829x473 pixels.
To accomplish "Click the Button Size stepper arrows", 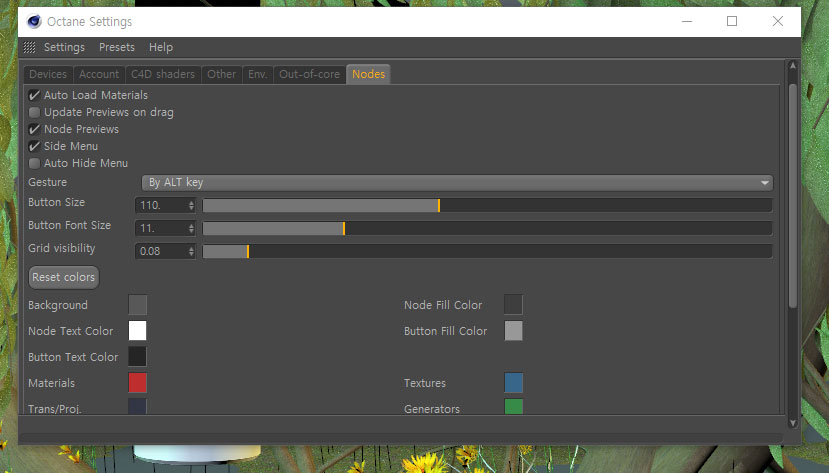I will tap(191, 205).
